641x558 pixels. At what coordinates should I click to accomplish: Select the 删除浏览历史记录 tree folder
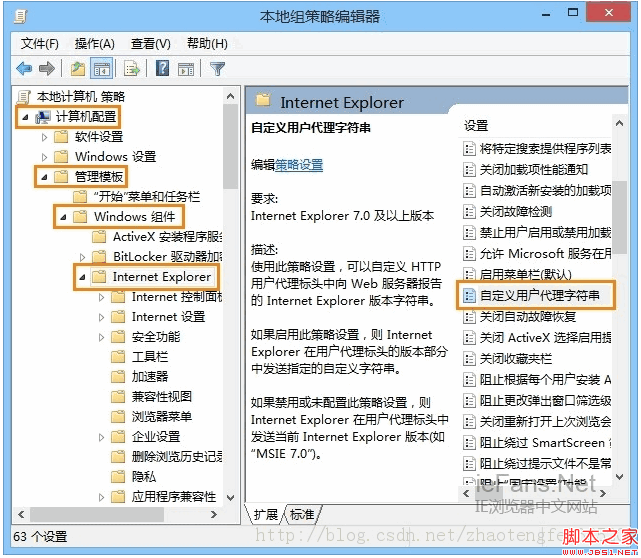pos(167,456)
